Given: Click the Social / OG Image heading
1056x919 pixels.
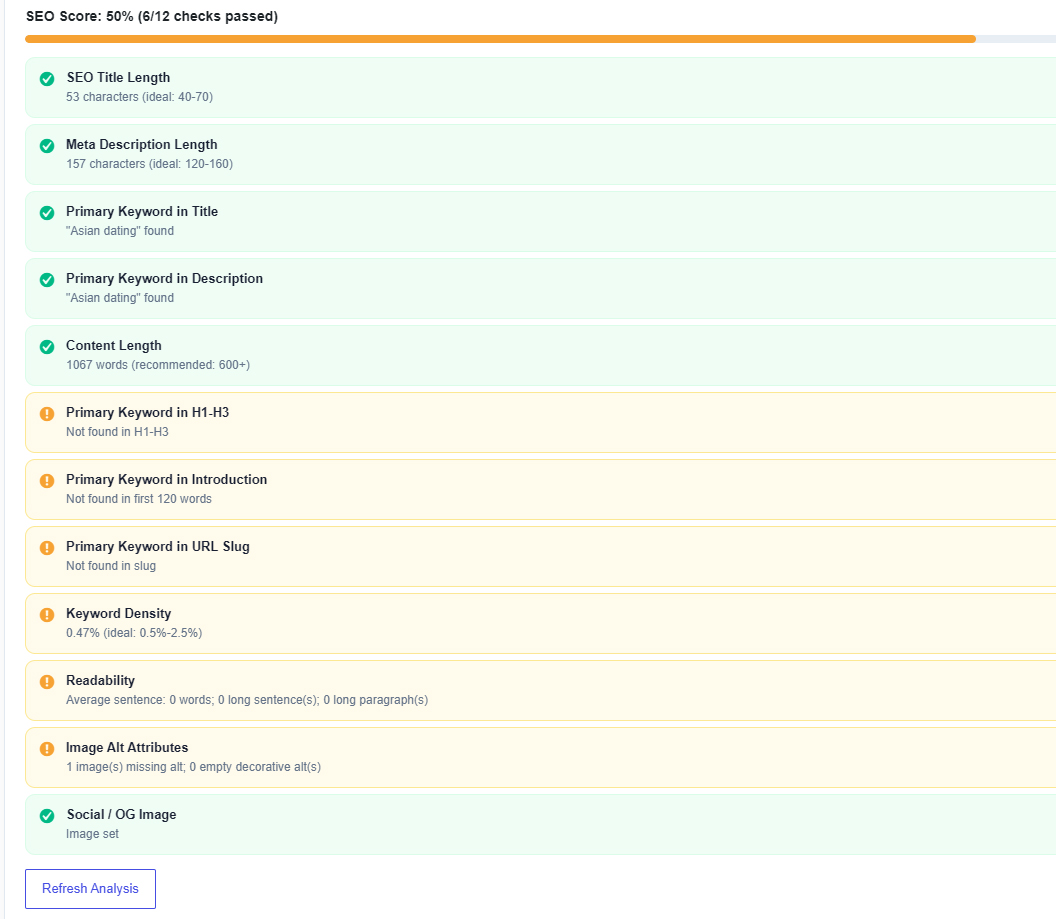Looking at the screenshot, I should tap(121, 815).
